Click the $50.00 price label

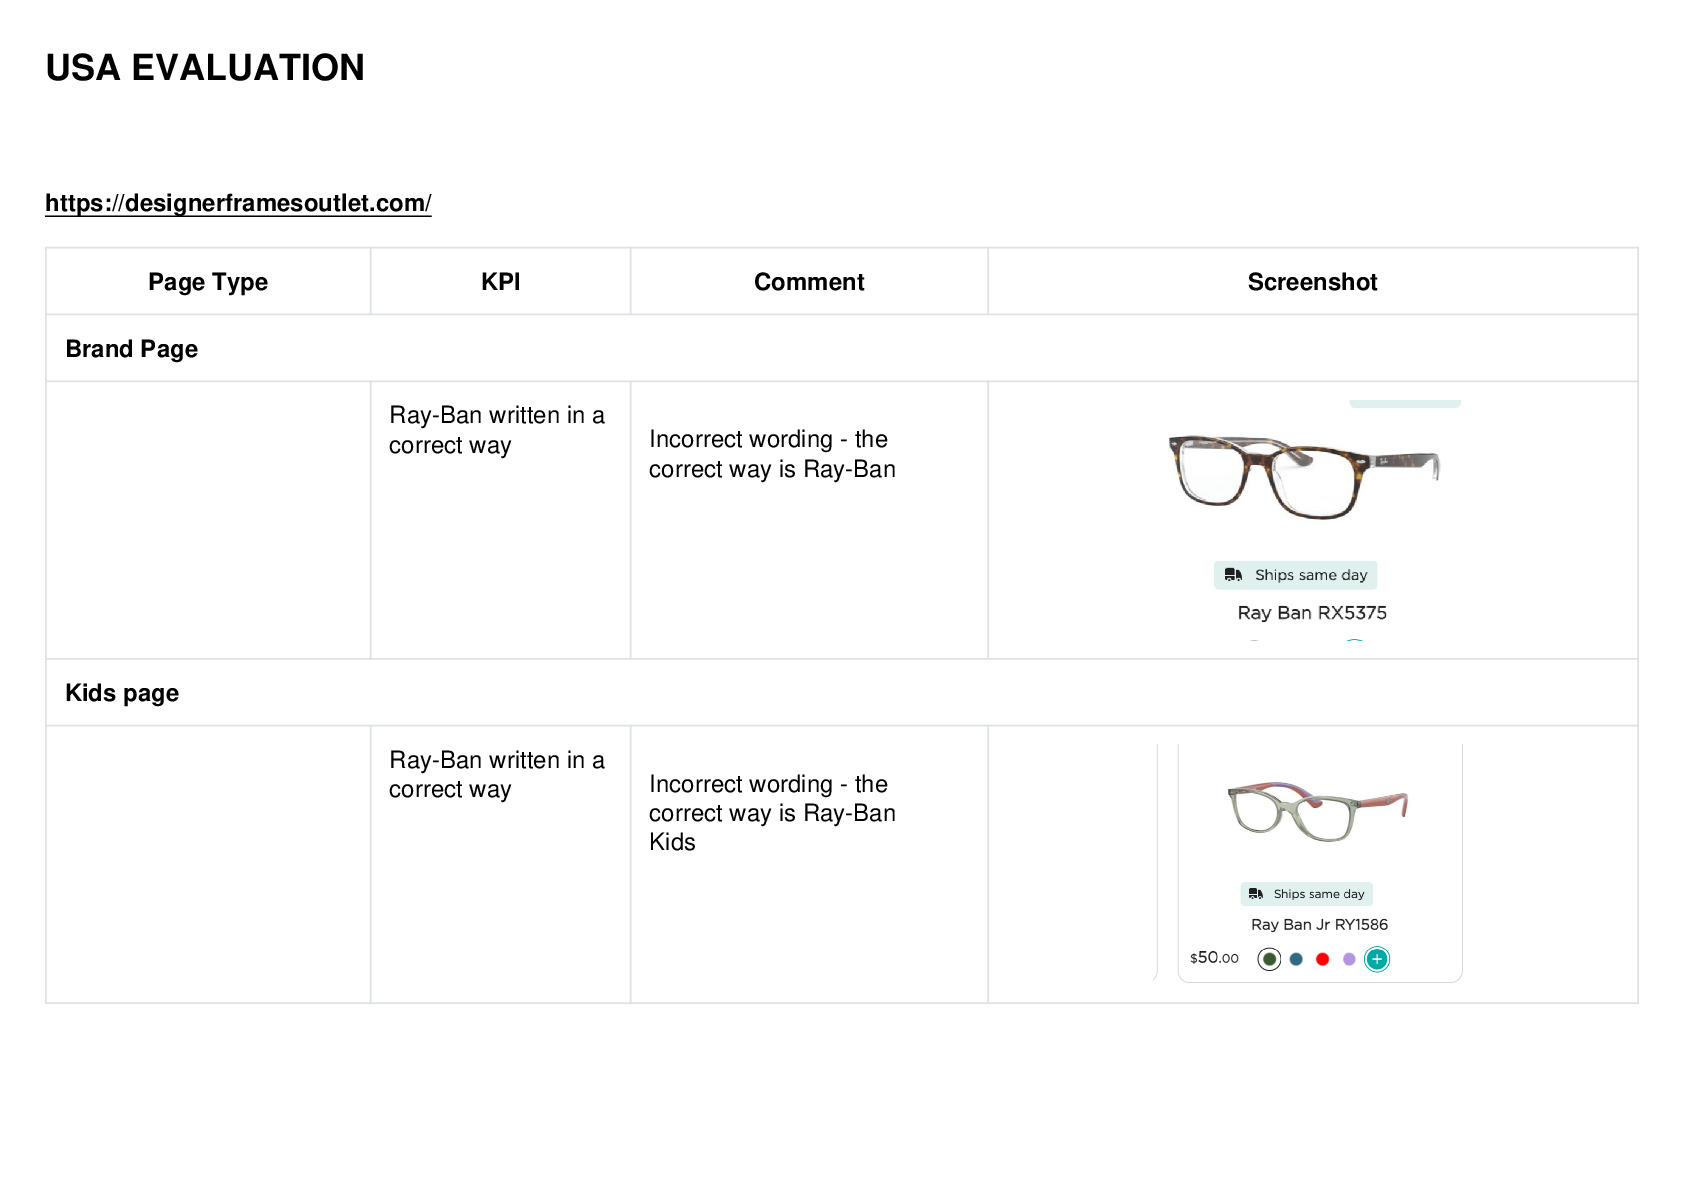tap(1214, 958)
